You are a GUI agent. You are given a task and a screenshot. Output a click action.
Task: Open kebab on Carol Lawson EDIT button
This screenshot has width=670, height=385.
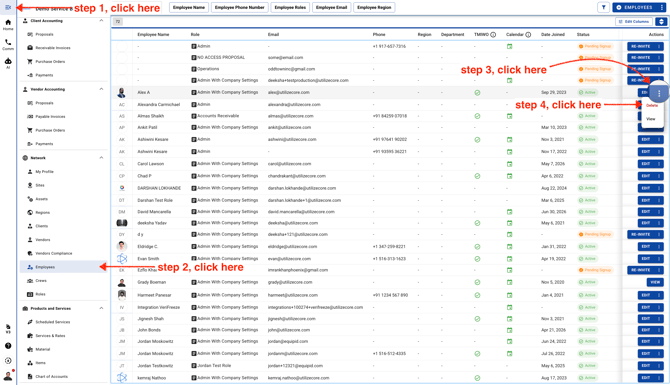tap(659, 164)
